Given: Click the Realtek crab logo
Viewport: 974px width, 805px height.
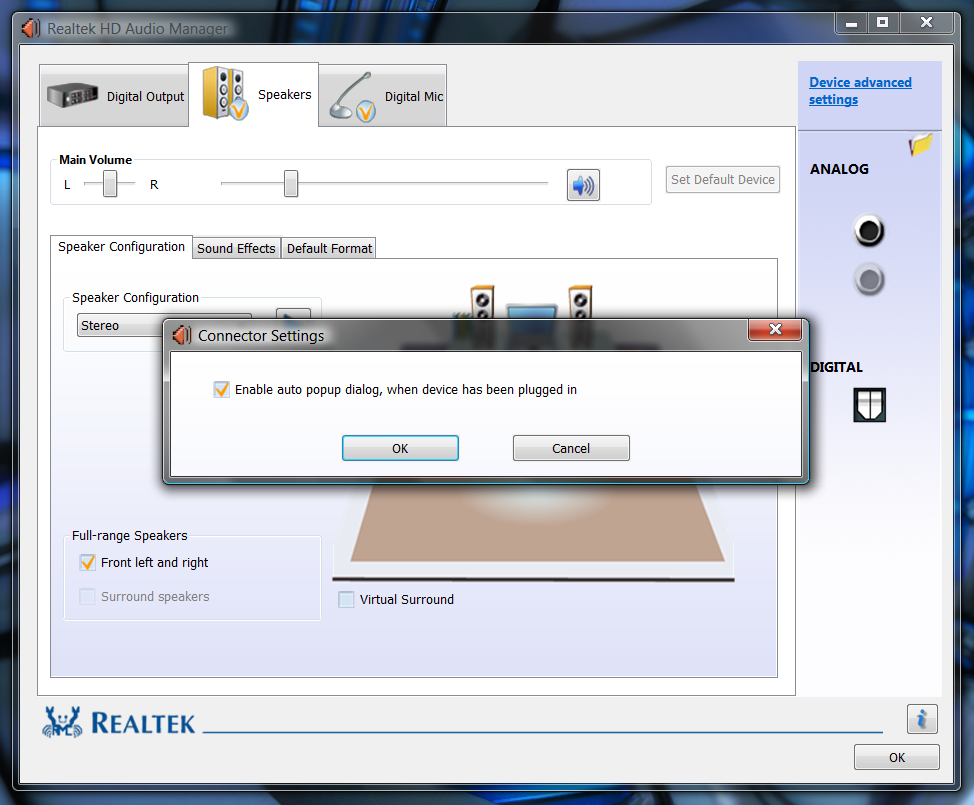Looking at the screenshot, I should [x=62, y=722].
